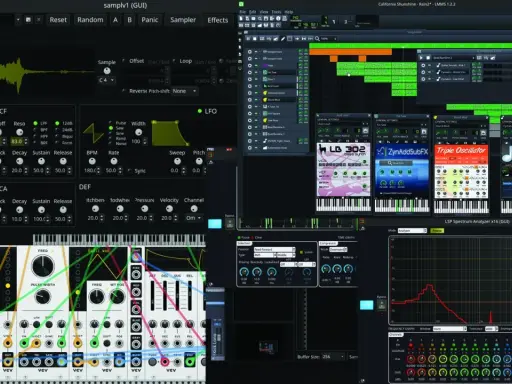Click the samplv1 waveform display
Image resolution: width=512 pixels, height=384 pixels.
coord(47,72)
